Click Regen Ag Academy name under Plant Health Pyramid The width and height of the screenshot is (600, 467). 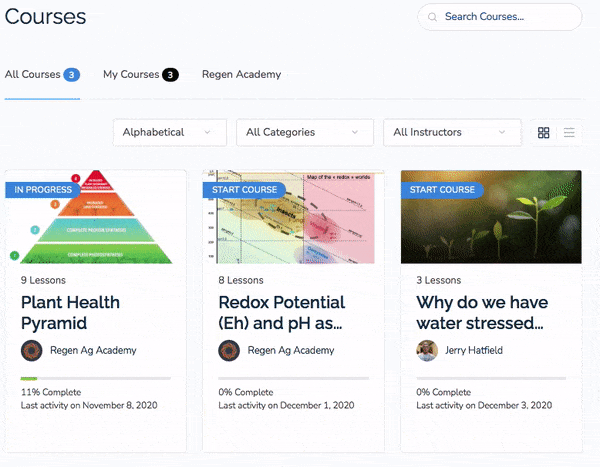tap(93, 350)
